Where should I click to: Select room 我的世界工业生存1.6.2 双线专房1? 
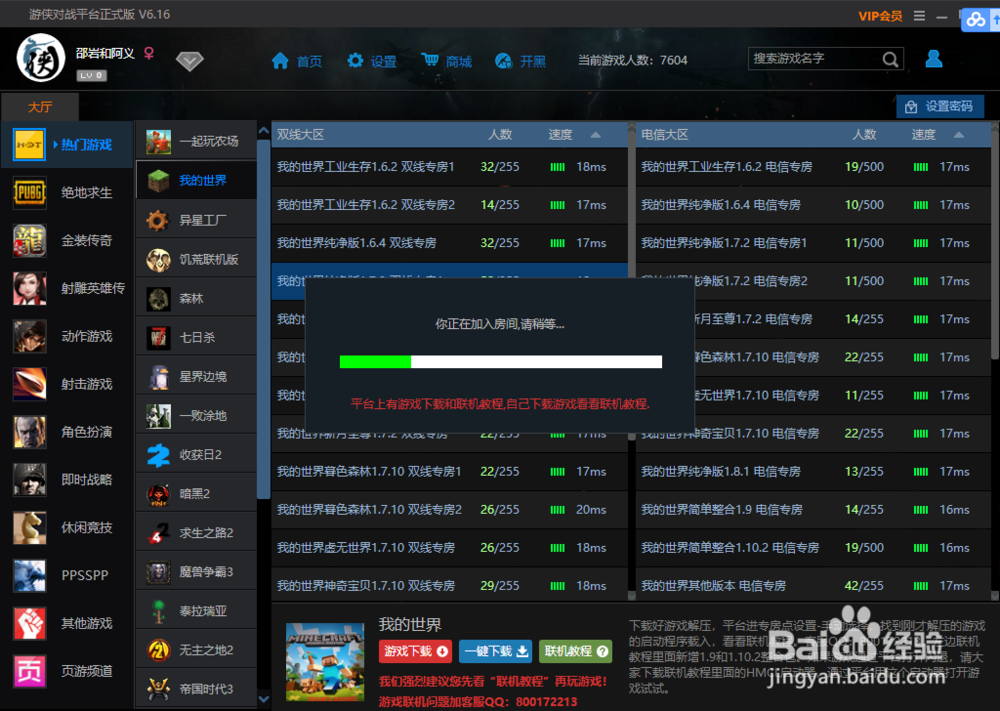click(x=450, y=166)
